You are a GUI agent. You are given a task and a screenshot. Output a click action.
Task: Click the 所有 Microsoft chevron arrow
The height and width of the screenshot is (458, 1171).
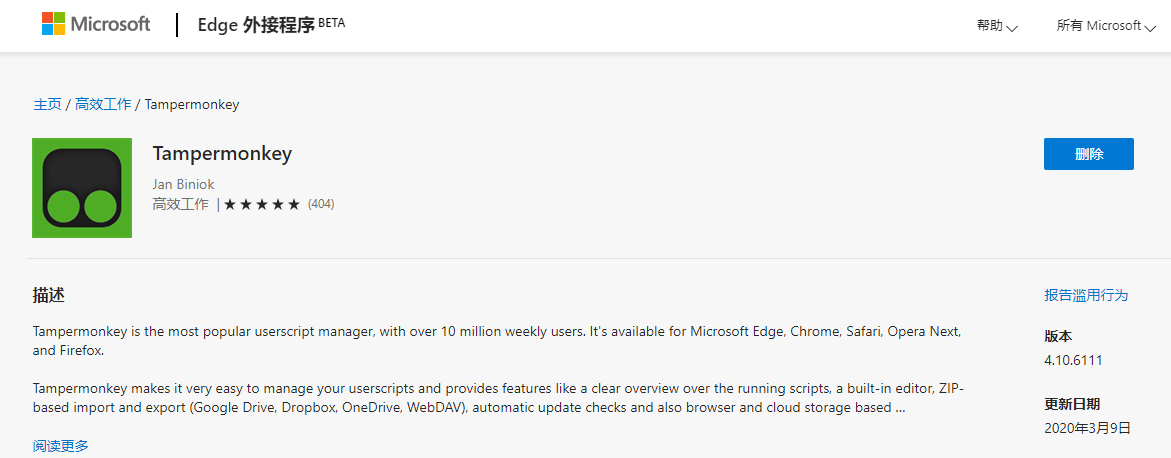tap(1150, 28)
